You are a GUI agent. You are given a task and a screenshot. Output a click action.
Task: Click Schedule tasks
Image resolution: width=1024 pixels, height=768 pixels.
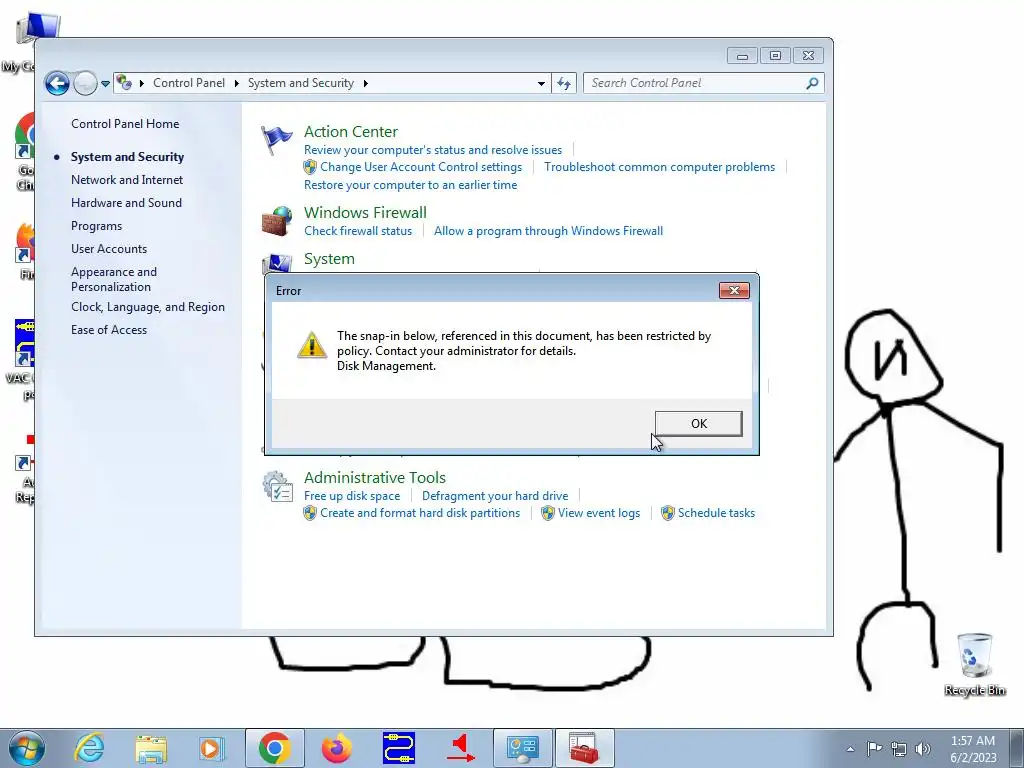coord(716,513)
